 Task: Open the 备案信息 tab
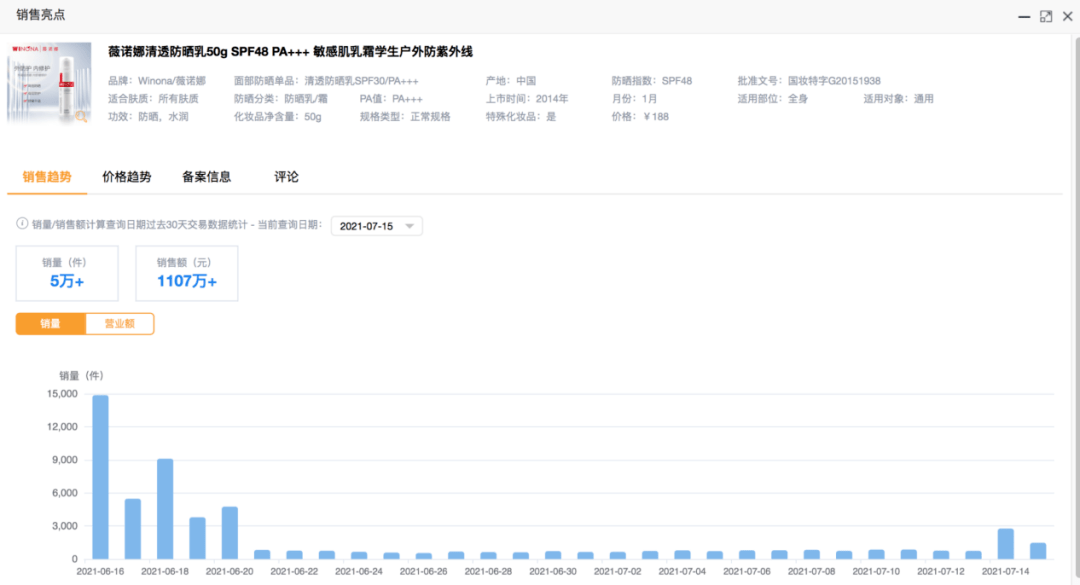pos(207,177)
